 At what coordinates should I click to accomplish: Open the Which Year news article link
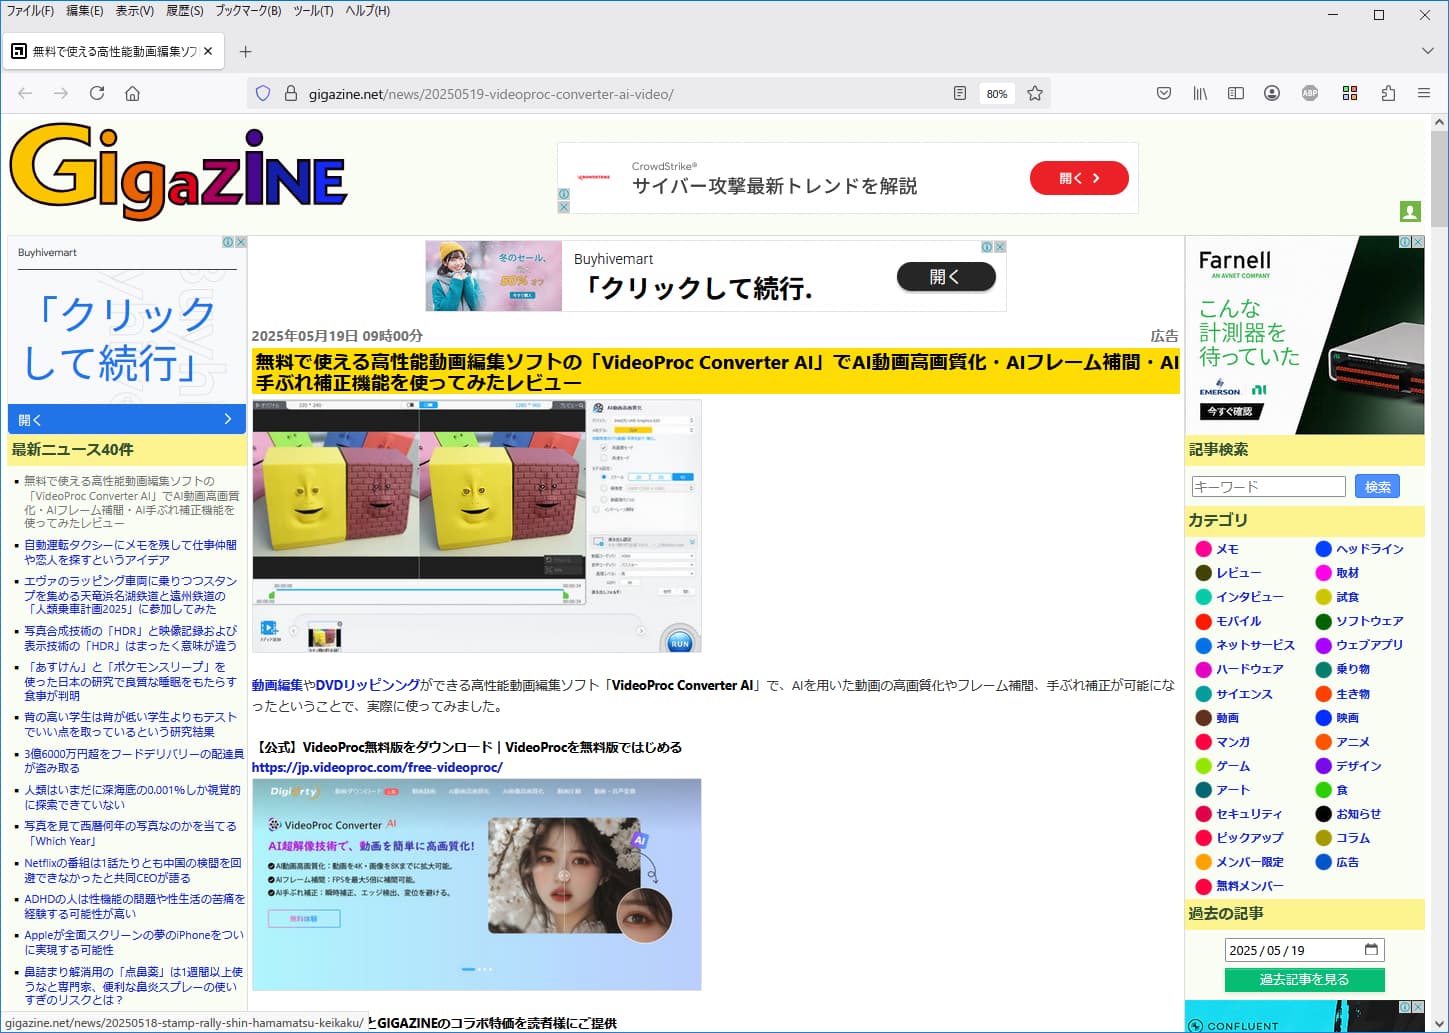[131, 834]
